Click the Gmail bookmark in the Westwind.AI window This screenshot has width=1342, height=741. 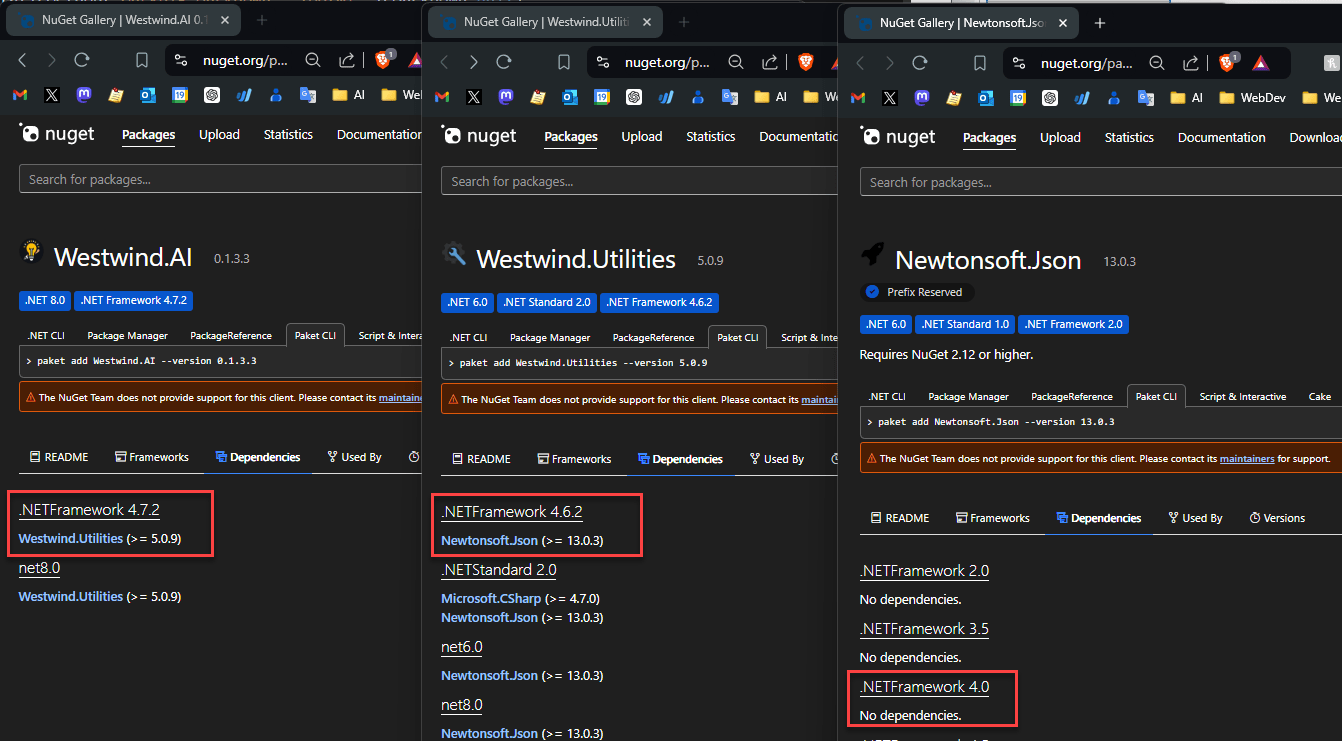click(20, 95)
